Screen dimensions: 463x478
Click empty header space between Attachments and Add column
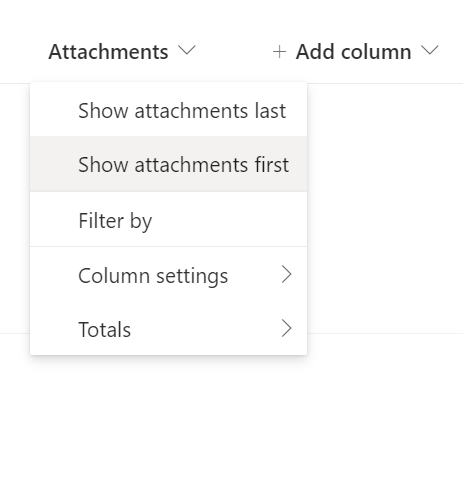click(x=233, y=52)
